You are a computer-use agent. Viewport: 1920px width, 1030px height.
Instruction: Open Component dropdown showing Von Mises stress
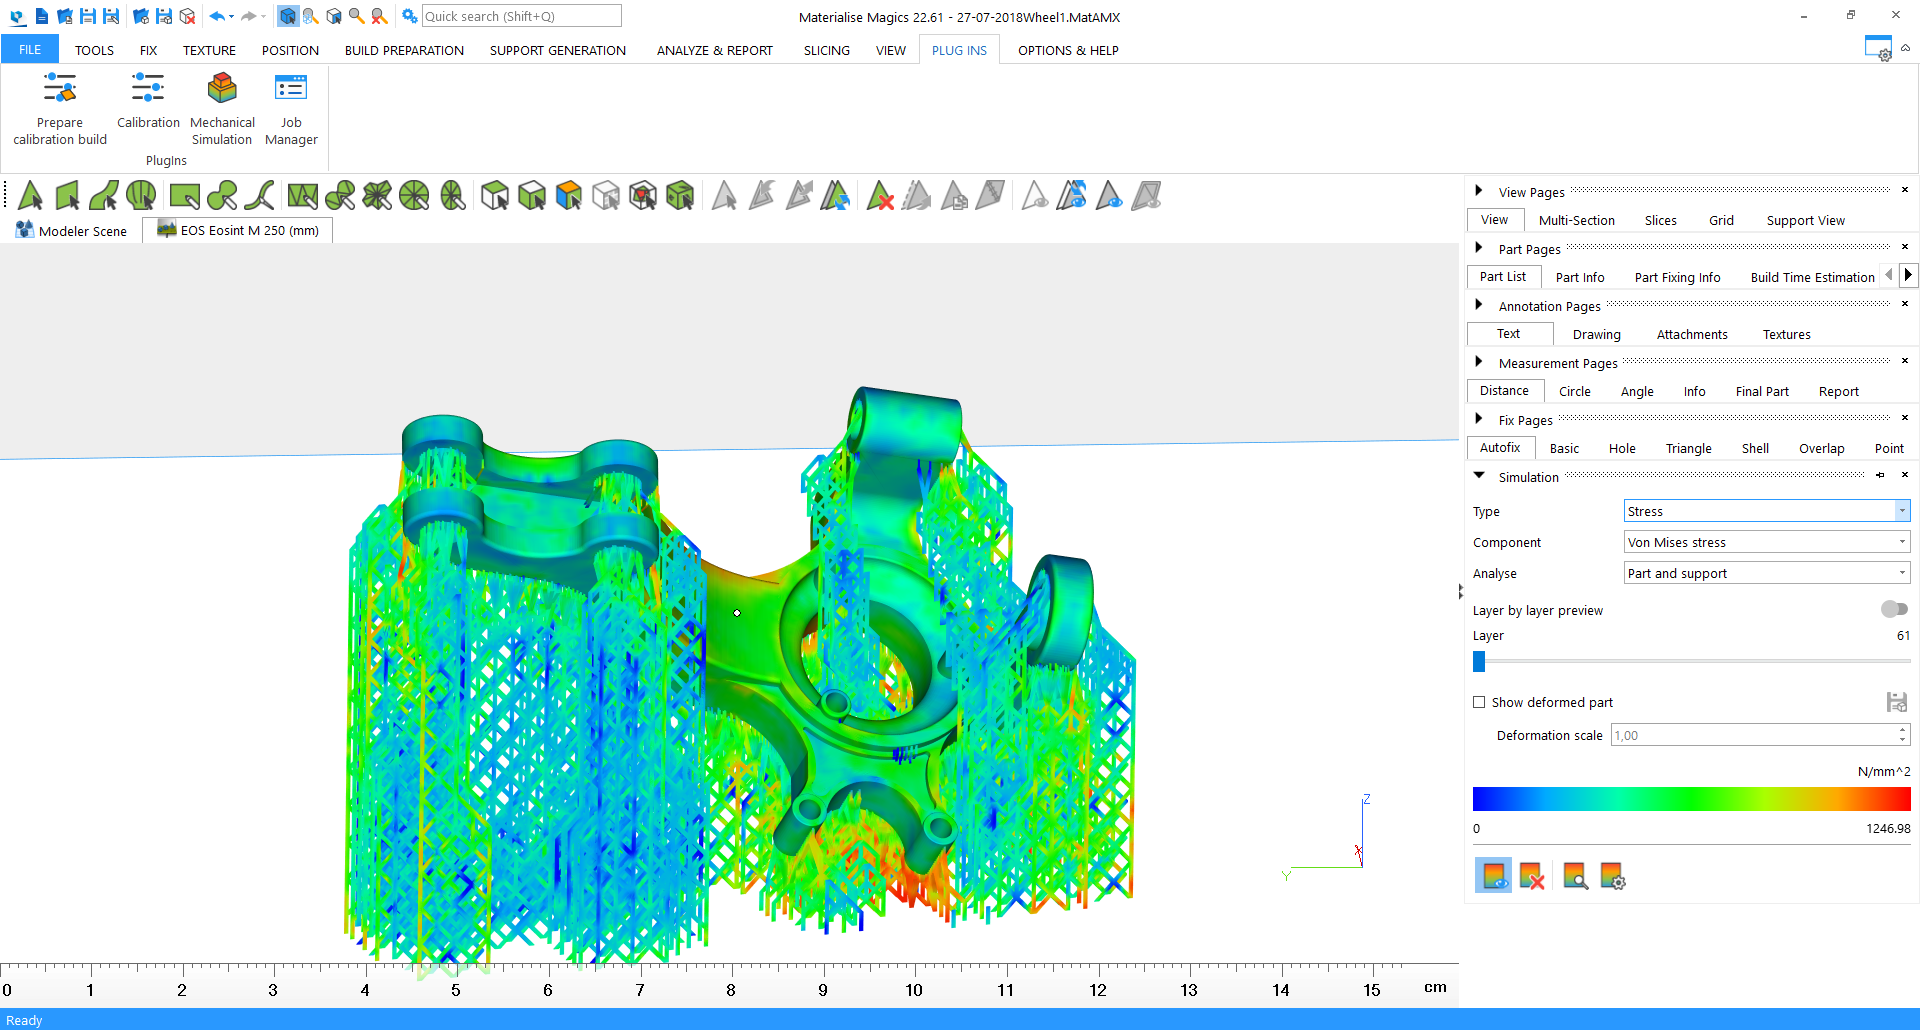point(1766,542)
